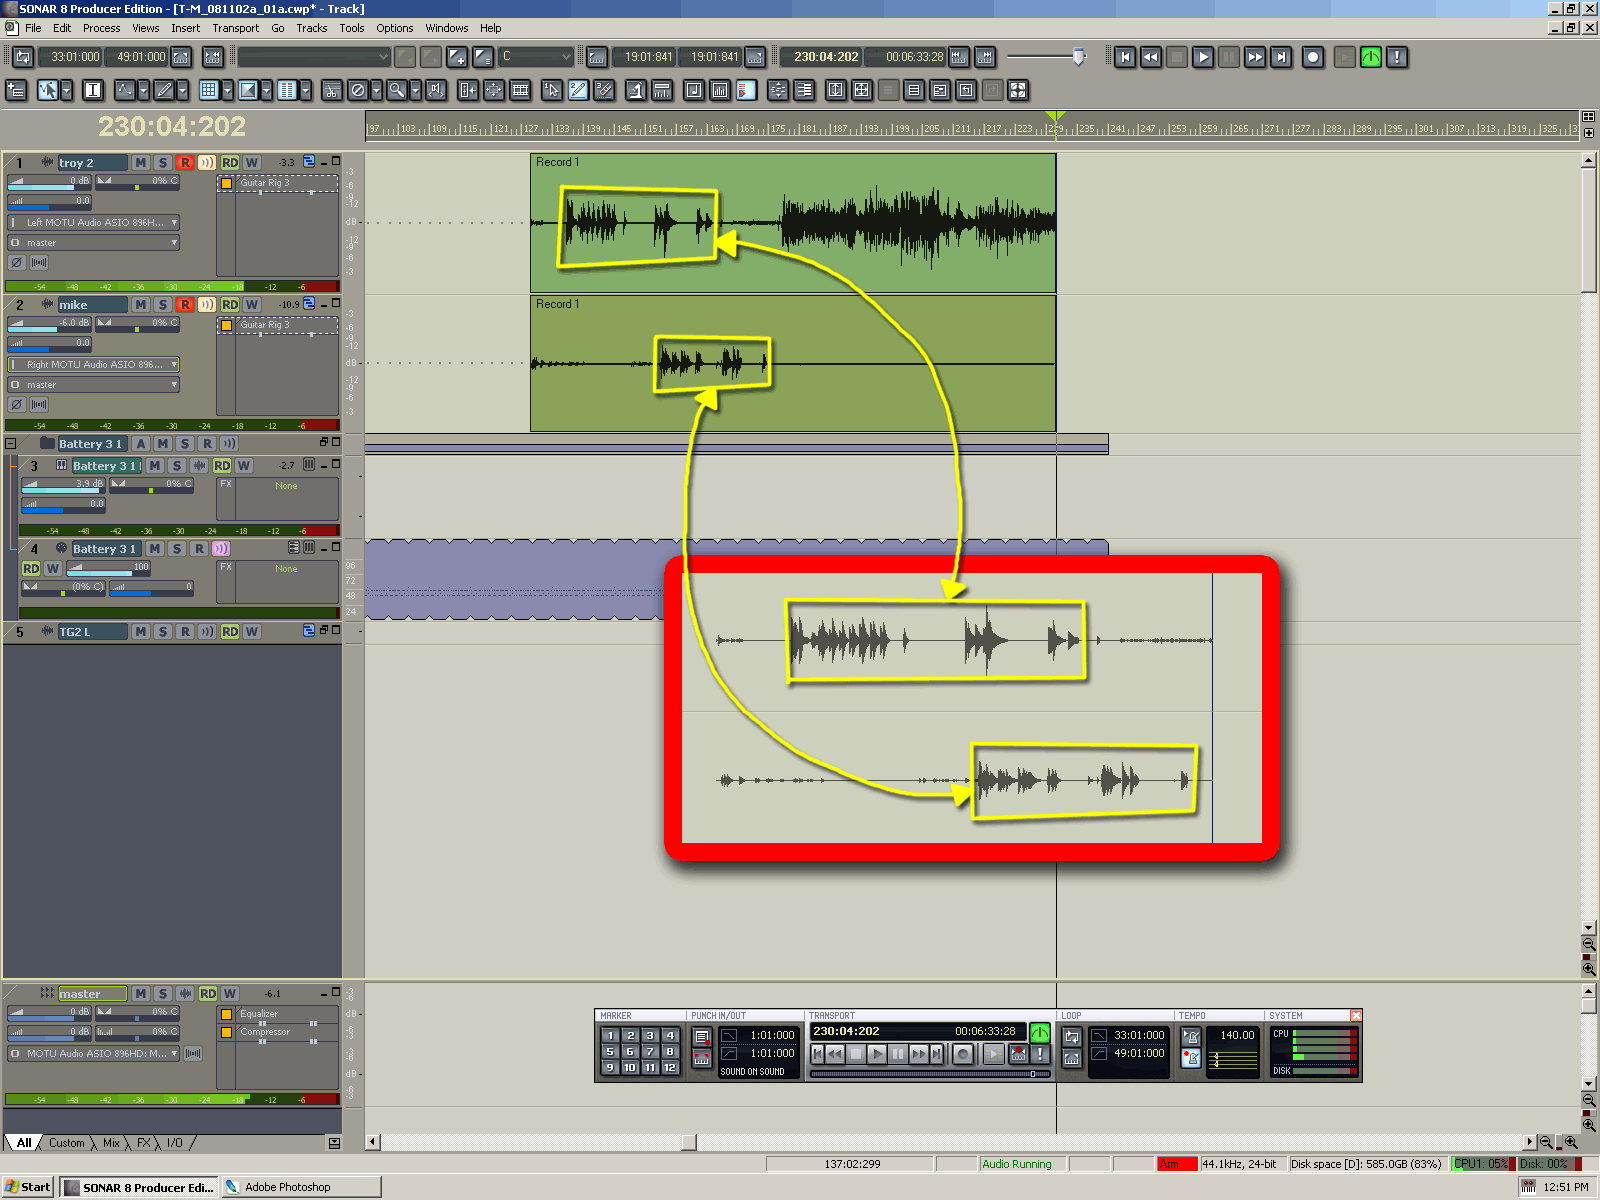Switch to the Mix tab
This screenshot has width=1600, height=1200.
[111, 1142]
